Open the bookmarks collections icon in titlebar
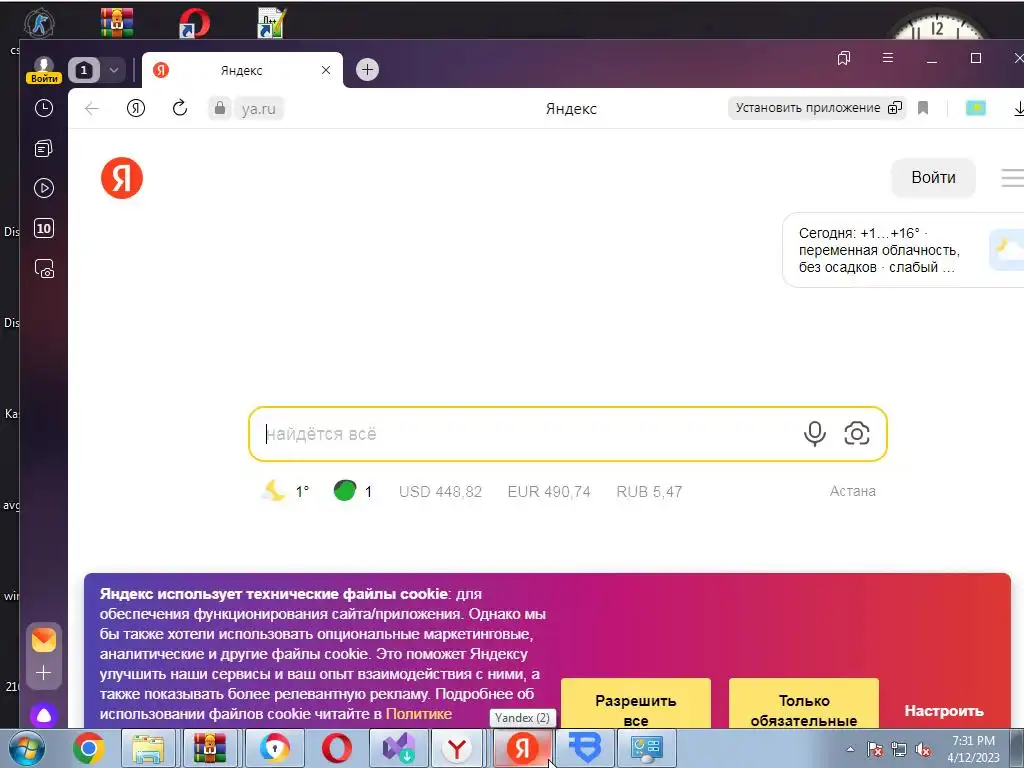The width and height of the screenshot is (1024, 768). [844, 58]
